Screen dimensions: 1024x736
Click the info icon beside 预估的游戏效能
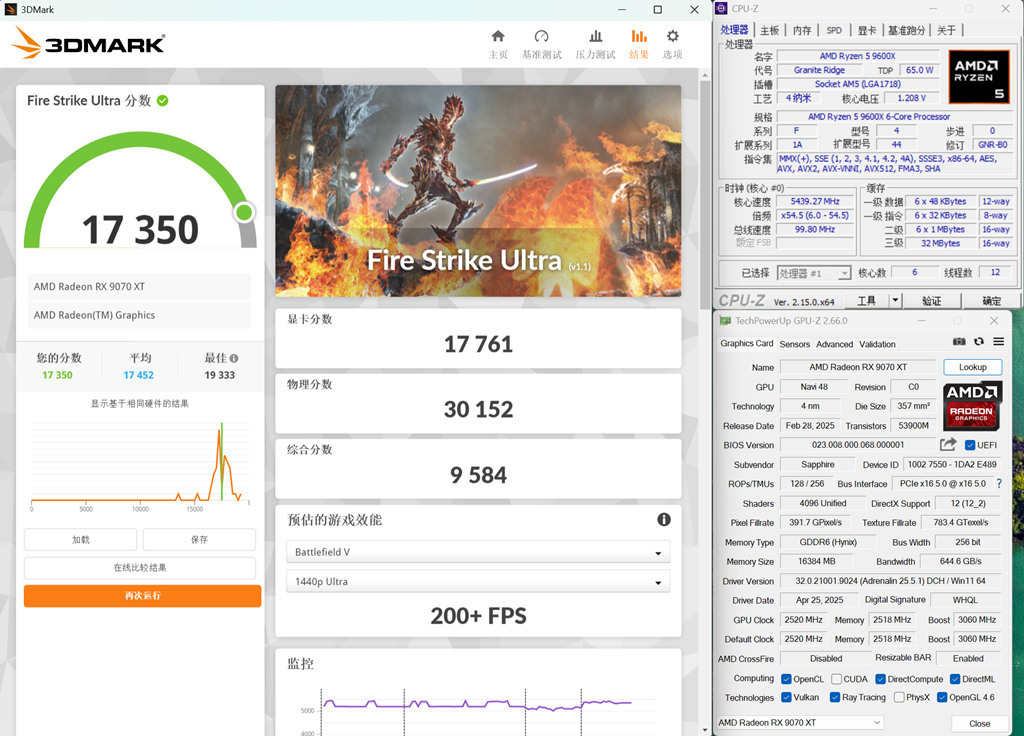tap(663, 520)
